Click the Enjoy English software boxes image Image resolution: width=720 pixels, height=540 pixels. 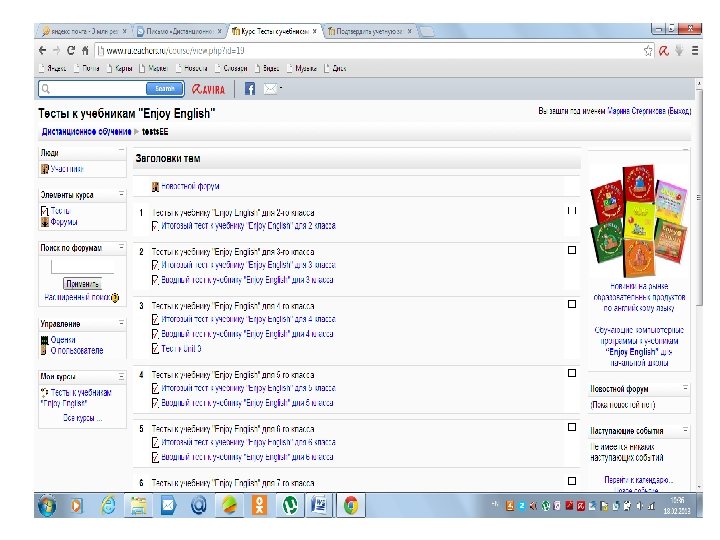(x=639, y=221)
